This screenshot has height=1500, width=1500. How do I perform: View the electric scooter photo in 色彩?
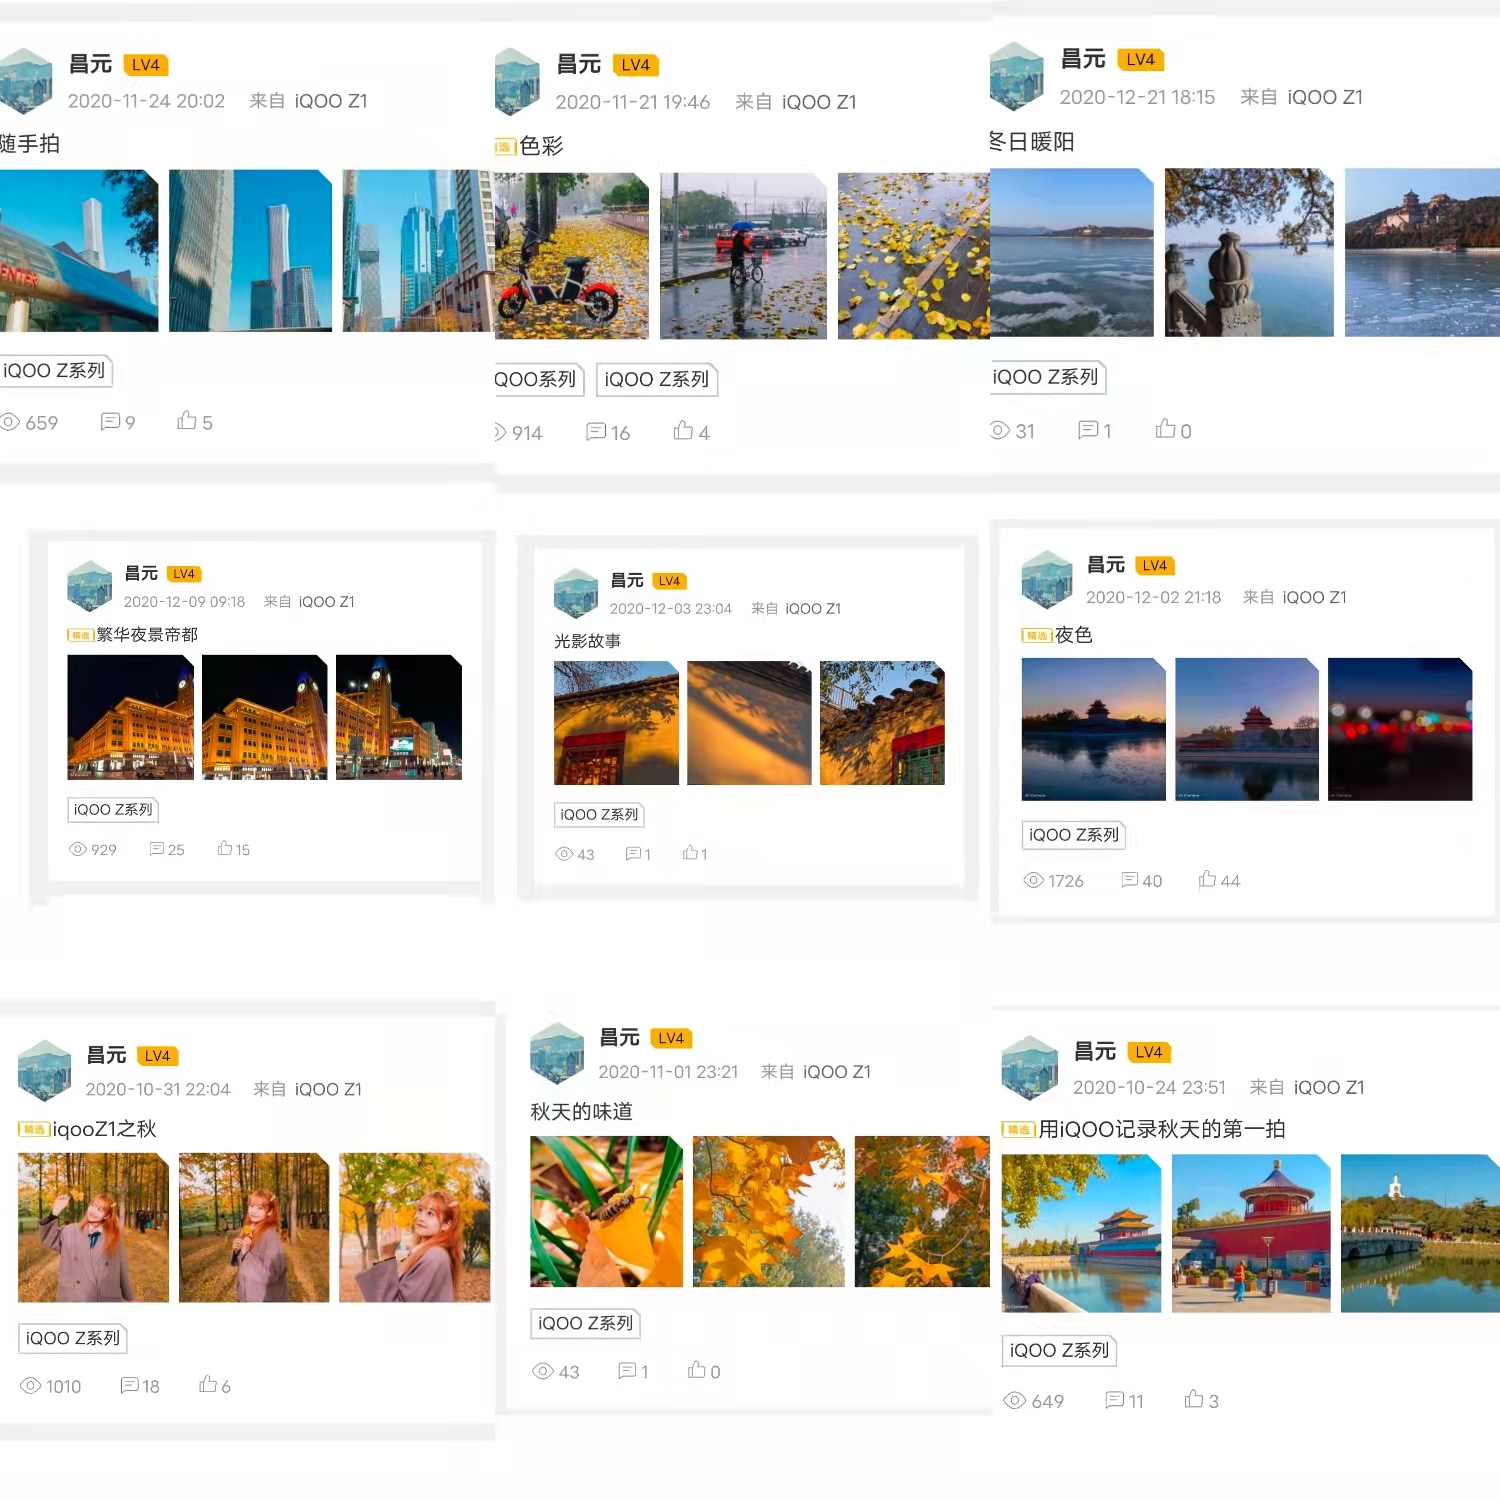coord(572,256)
